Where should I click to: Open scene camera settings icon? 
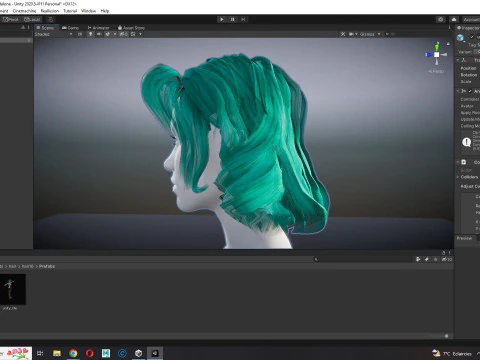point(351,34)
